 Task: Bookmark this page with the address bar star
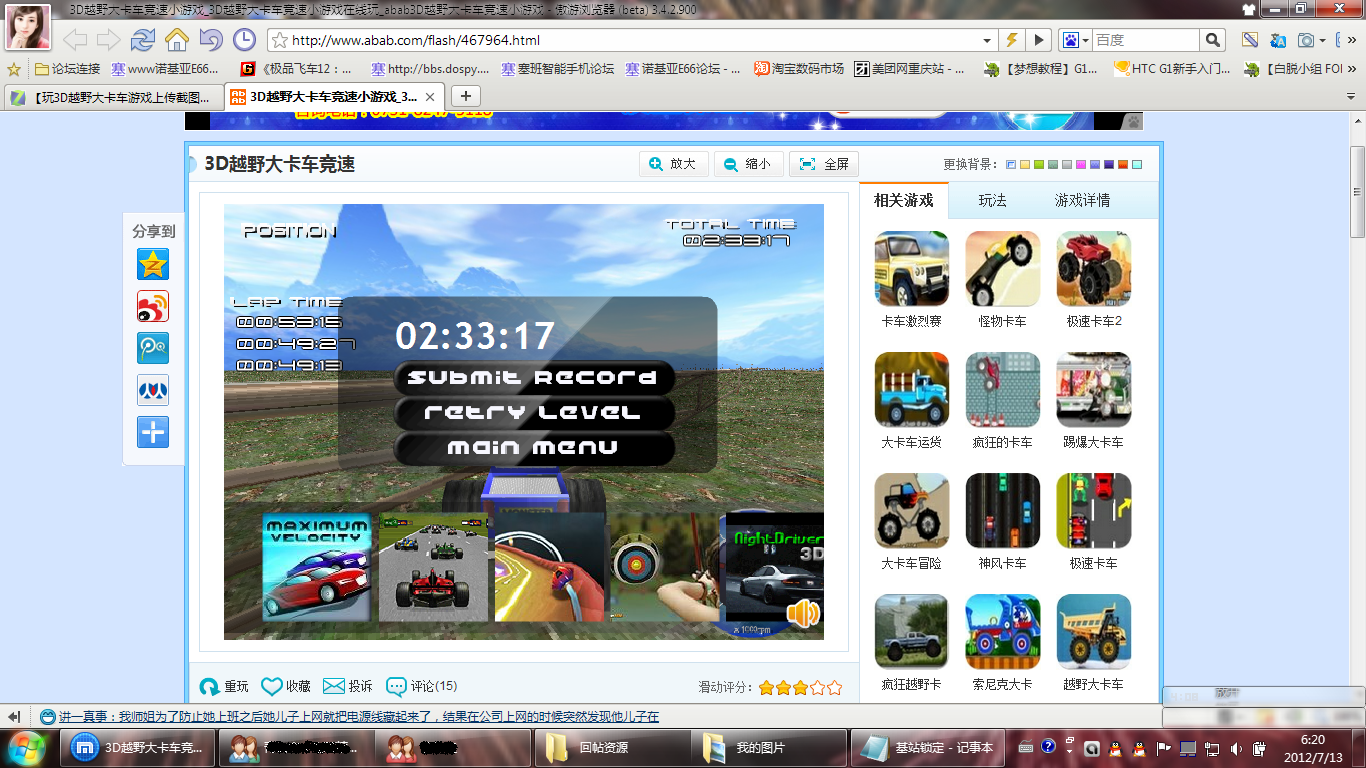(280, 41)
